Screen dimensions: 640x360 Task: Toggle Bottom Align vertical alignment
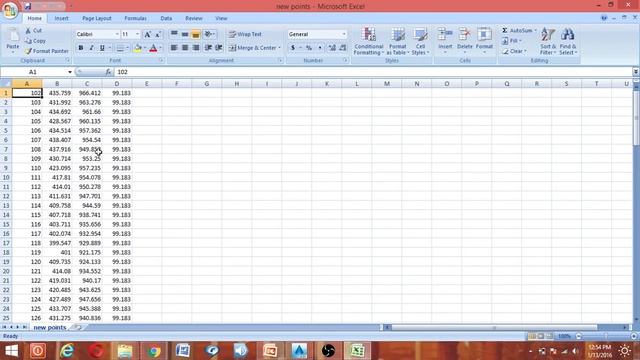coord(196,34)
